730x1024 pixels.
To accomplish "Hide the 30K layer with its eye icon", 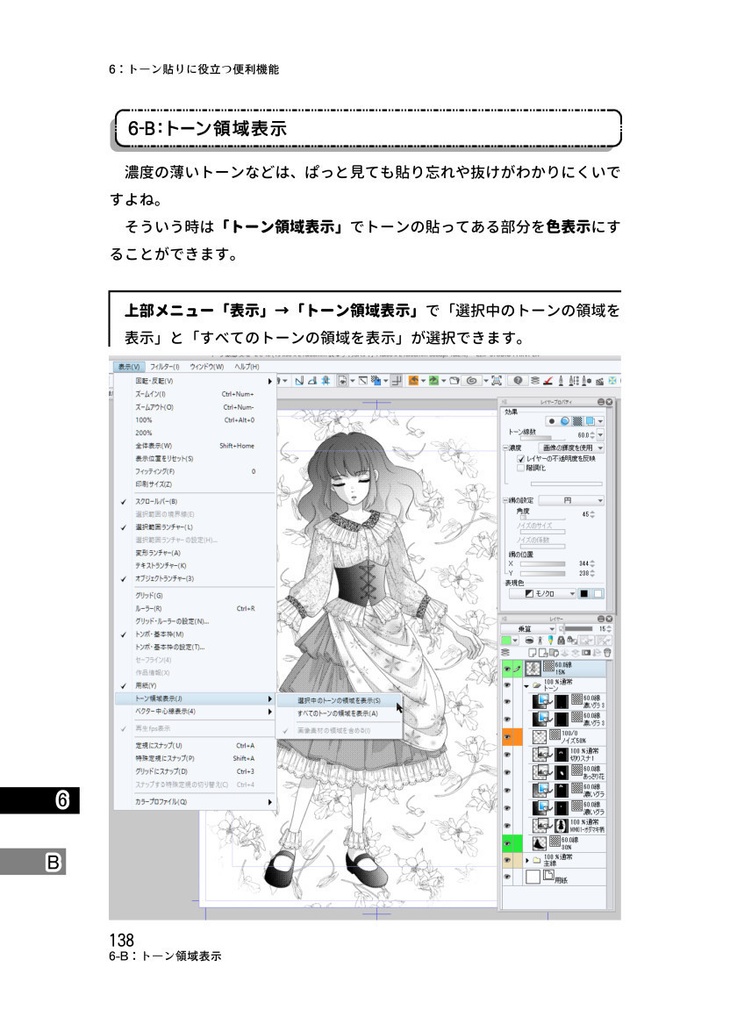I will (507, 843).
